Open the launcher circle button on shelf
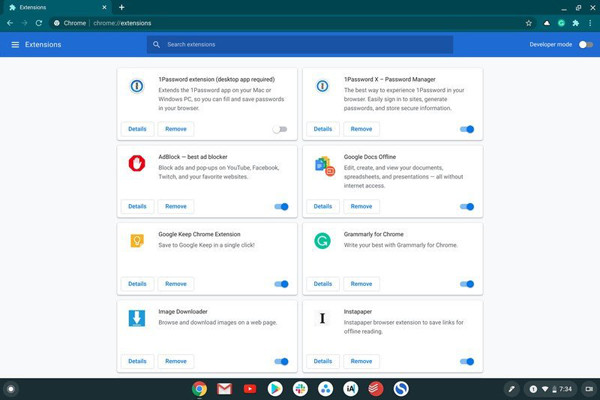This screenshot has height=400, width=600. (11, 389)
